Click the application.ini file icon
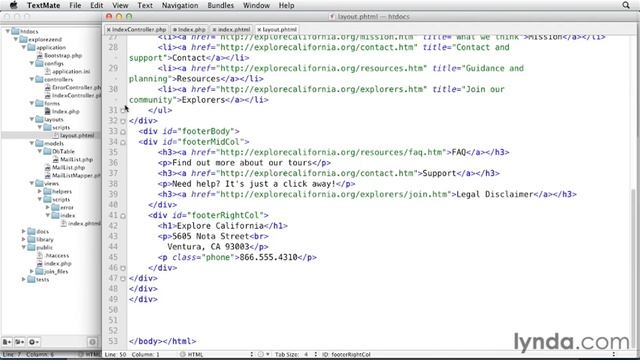 coord(48,71)
